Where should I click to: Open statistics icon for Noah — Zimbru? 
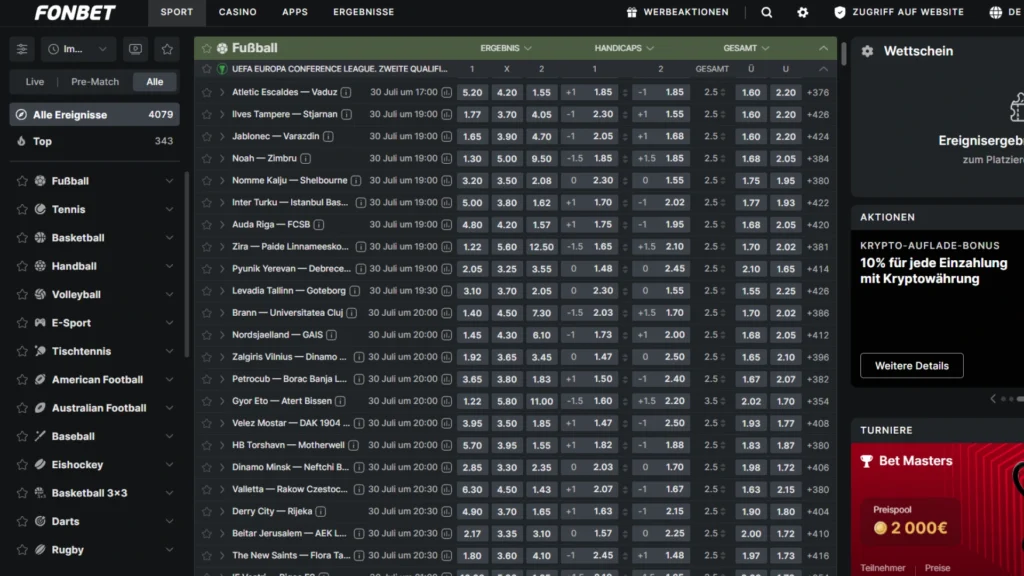tap(447, 159)
